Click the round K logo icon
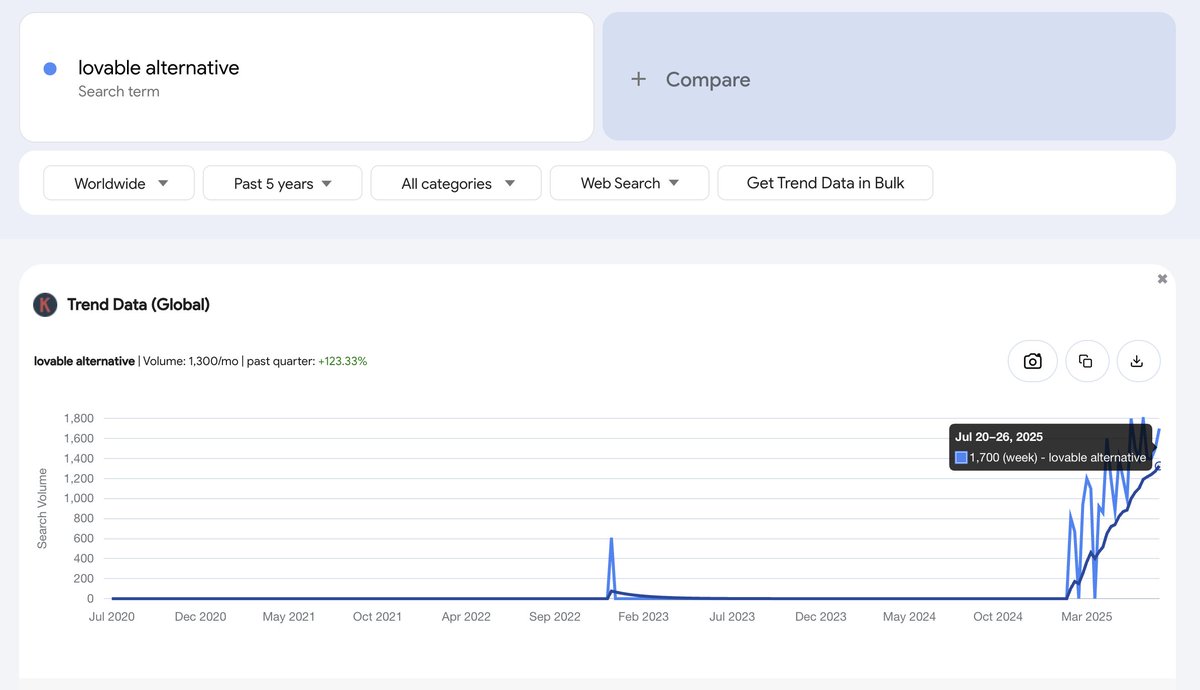Screen dimensions: 1200x690 [45, 305]
